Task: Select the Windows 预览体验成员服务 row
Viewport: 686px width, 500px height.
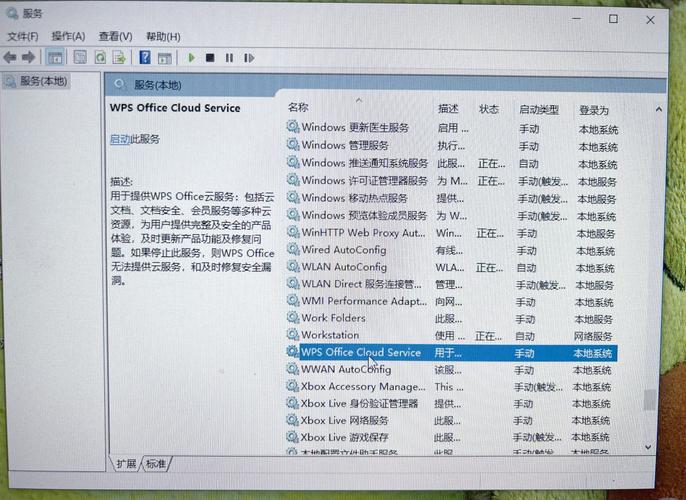Action: coord(452,216)
